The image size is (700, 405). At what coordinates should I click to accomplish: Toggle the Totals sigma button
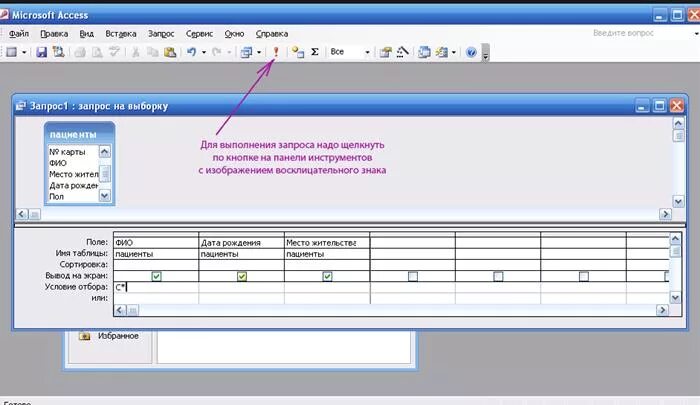315,52
